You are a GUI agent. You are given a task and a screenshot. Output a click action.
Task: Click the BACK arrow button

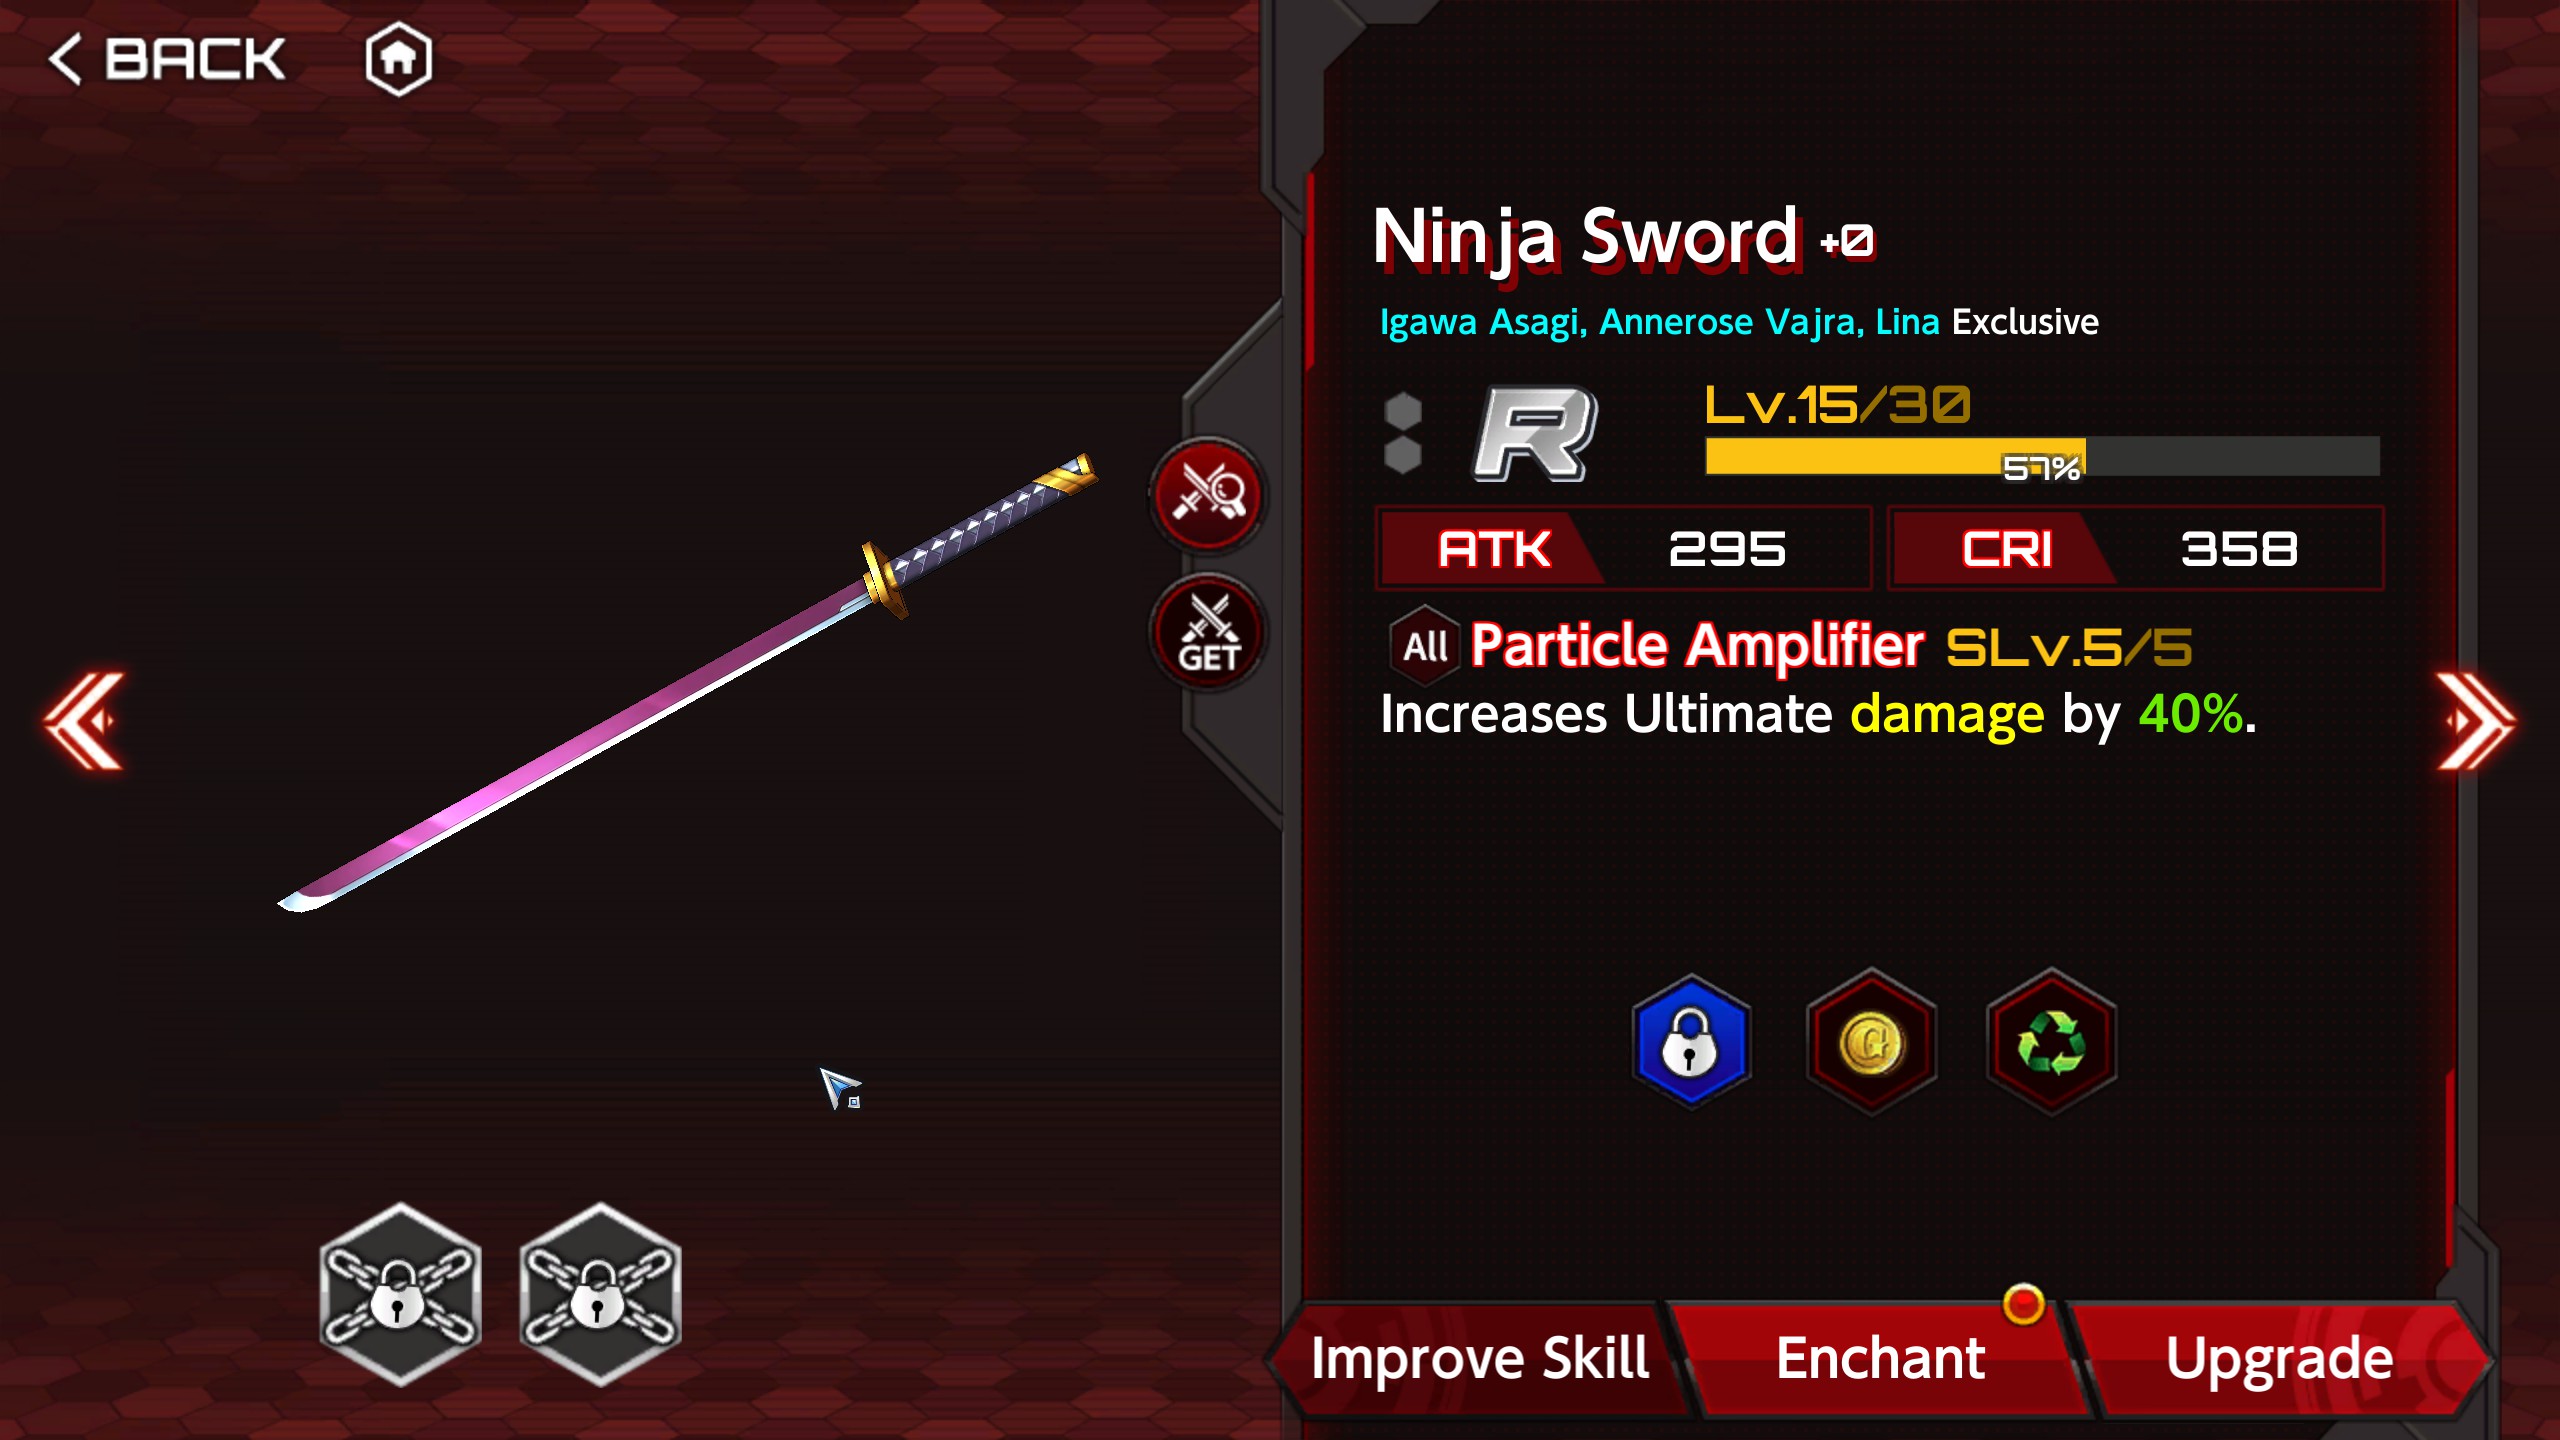[x=167, y=59]
